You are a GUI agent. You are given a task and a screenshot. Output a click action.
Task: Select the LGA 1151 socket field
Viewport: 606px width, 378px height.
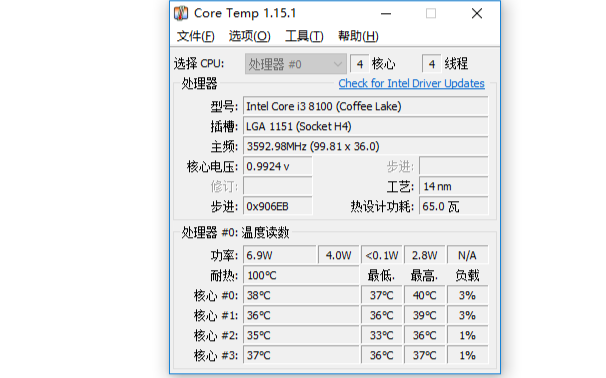pos(366,126)
